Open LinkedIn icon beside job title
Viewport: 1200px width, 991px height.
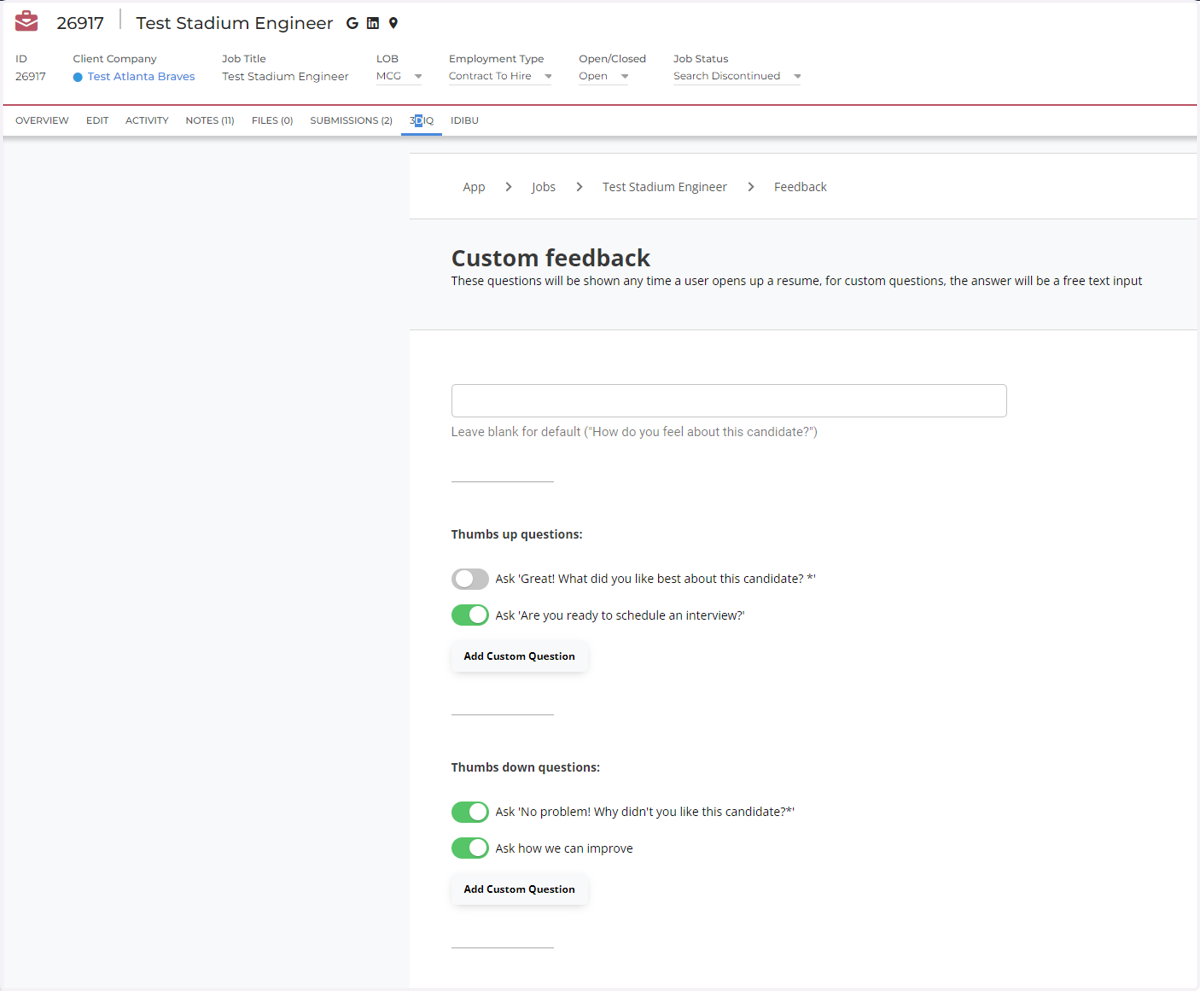373,23
